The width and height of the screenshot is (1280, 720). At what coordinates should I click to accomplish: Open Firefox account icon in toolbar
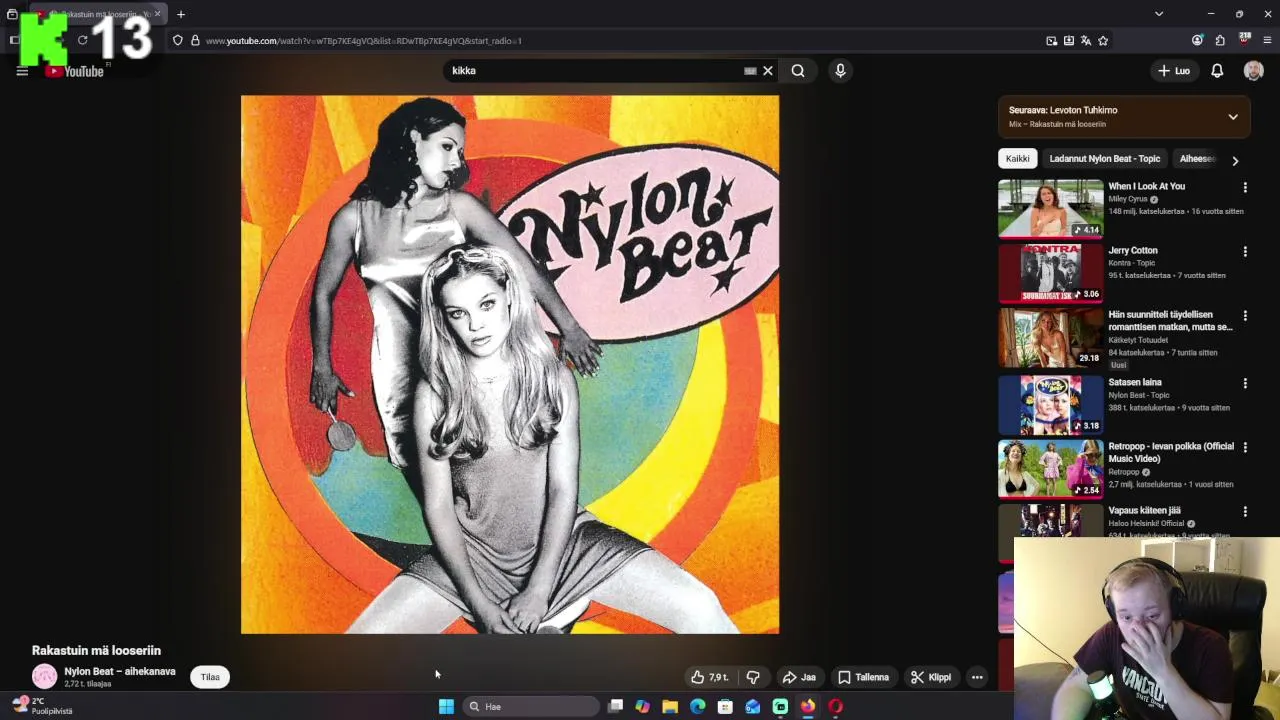[1197, 41]
